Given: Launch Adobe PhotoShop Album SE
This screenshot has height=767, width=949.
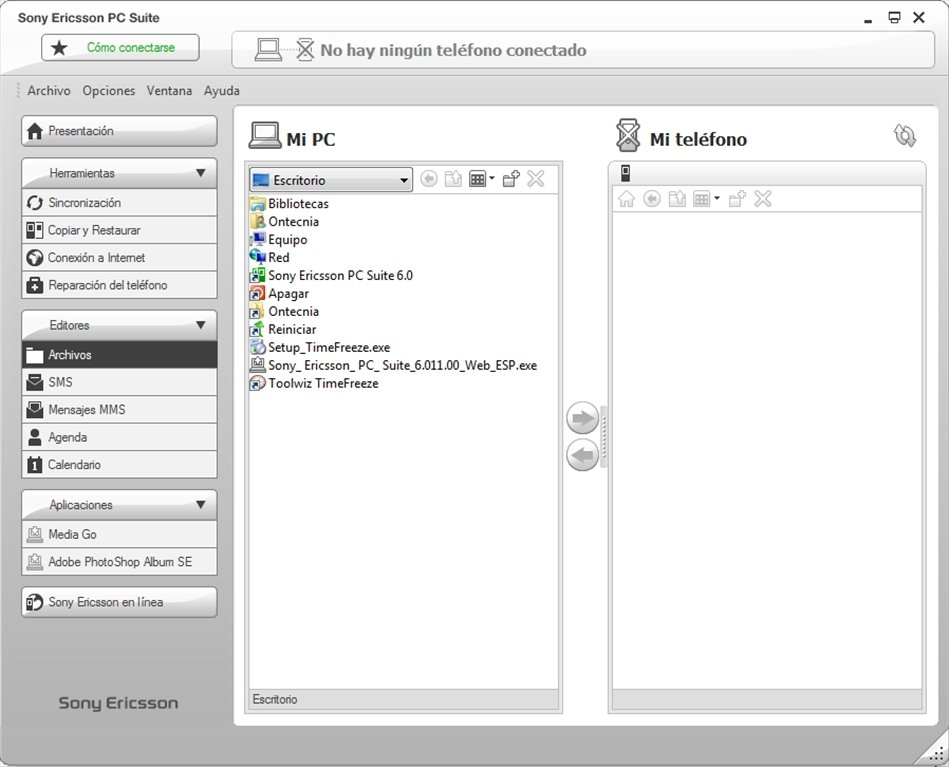Looking at the screenshot, I should (119, 562).
